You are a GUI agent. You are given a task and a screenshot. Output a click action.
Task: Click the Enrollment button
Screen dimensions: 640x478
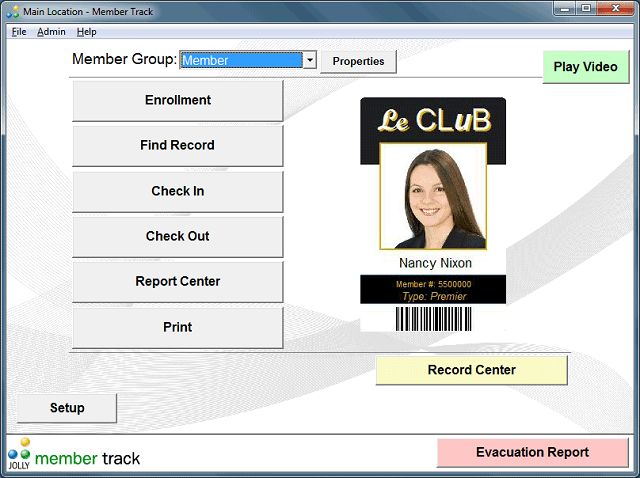coord(177,100)
